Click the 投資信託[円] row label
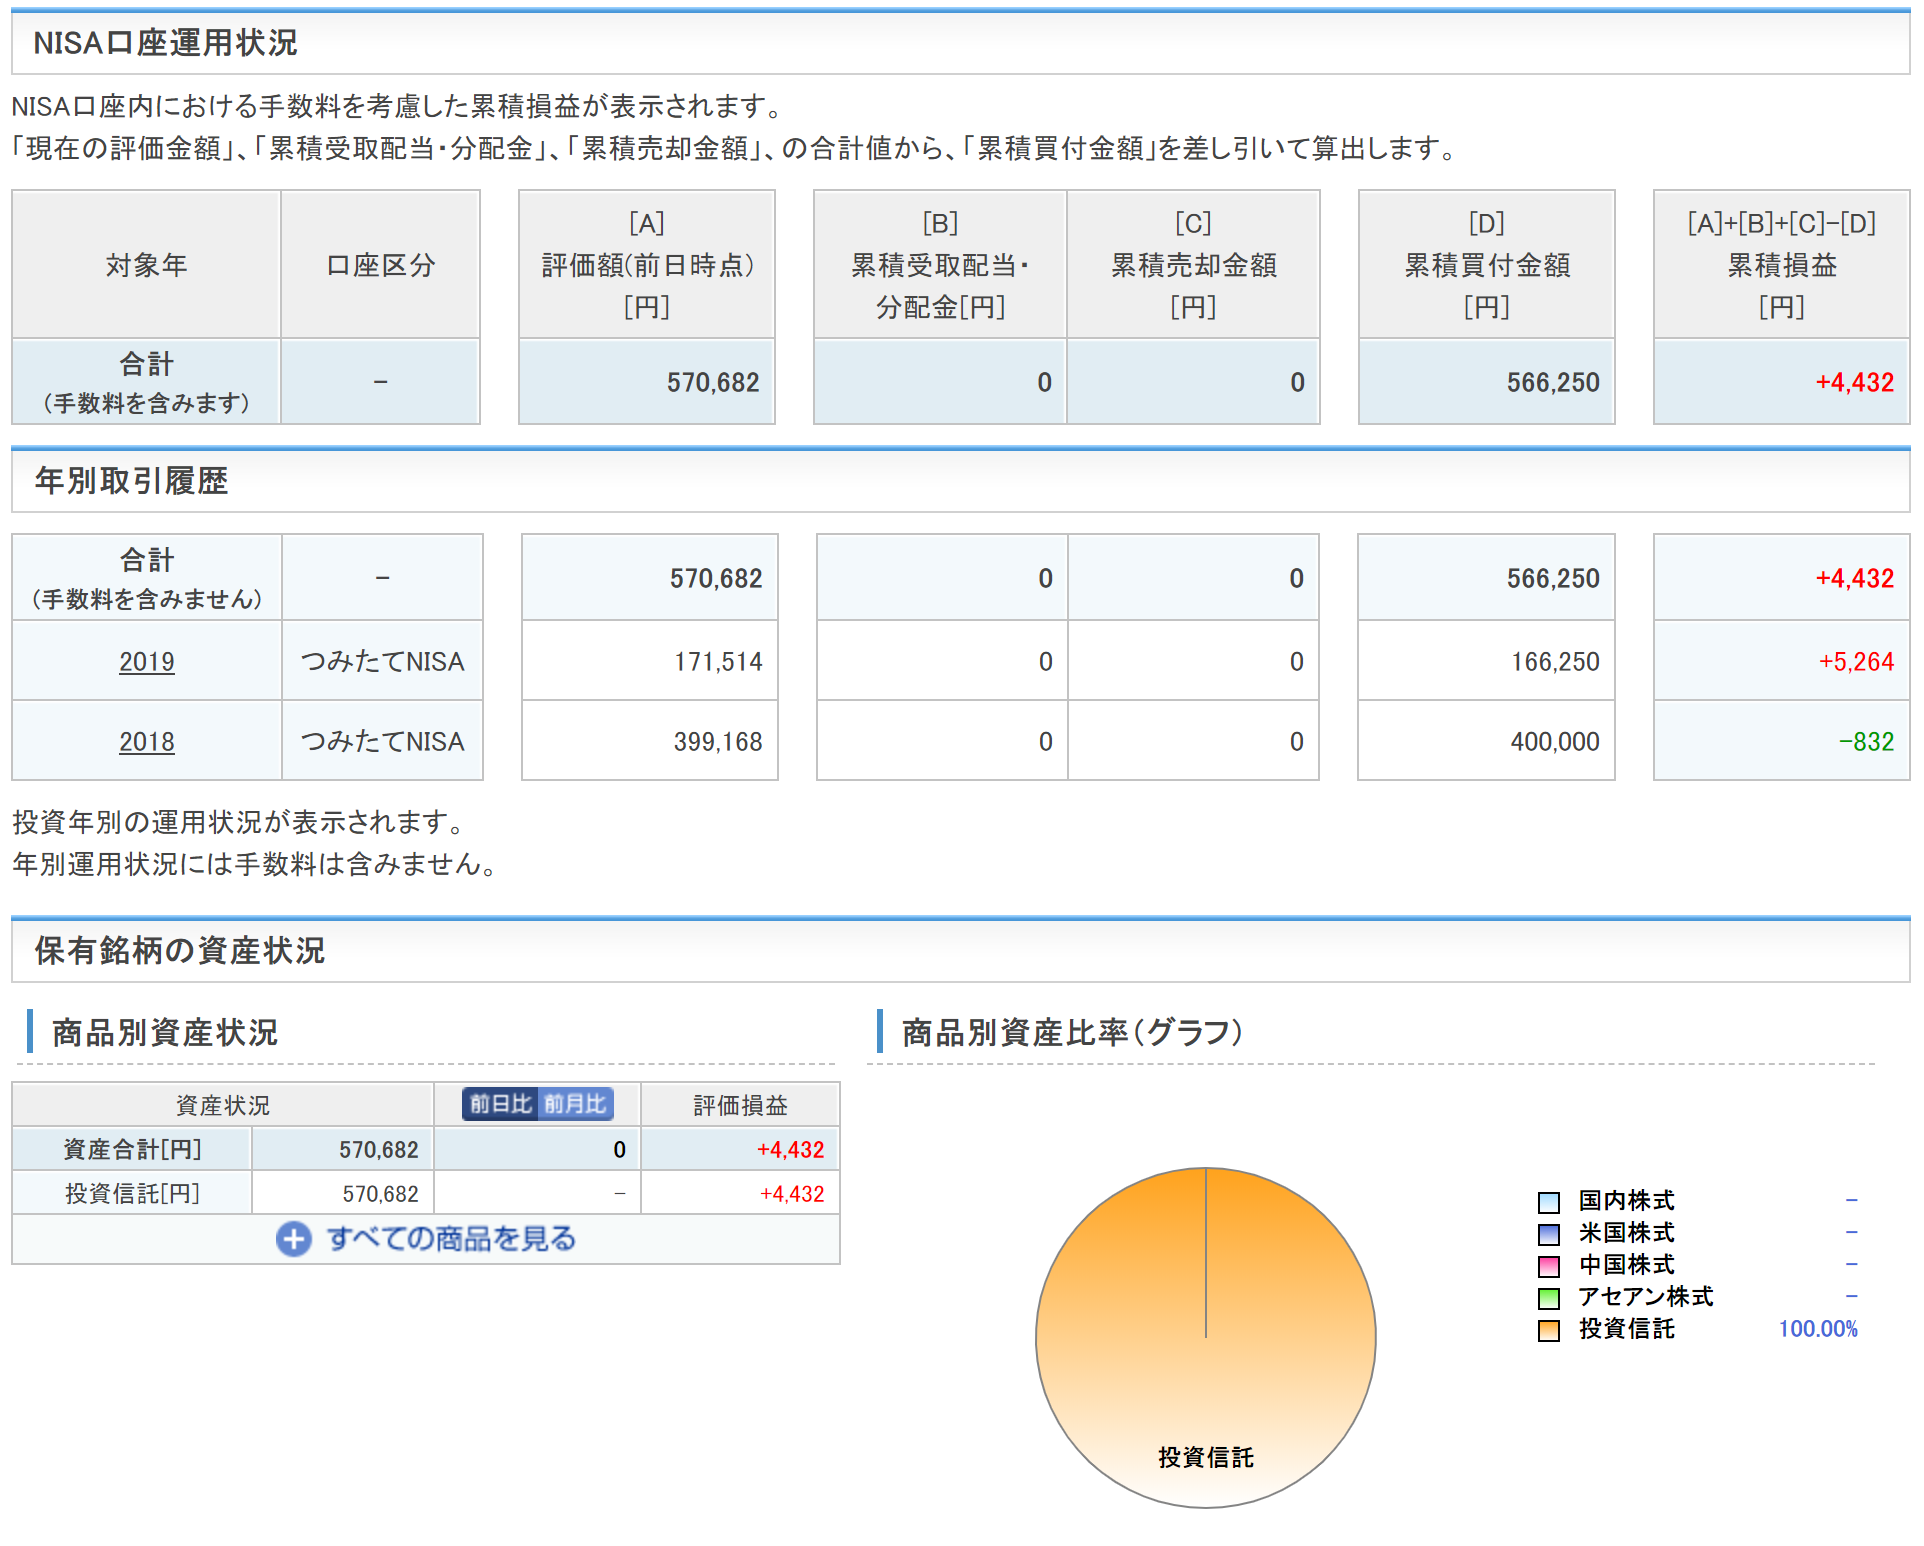The height and width of the screenshot is (1546, 1924). (132, 1194)
